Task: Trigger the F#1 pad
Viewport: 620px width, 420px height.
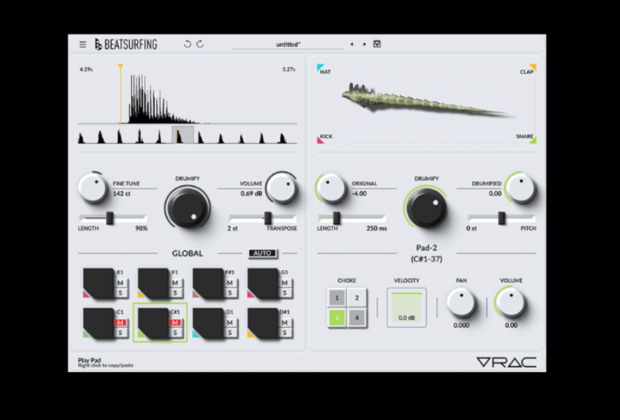Action: pyautogui.click(x=208, y=283)
